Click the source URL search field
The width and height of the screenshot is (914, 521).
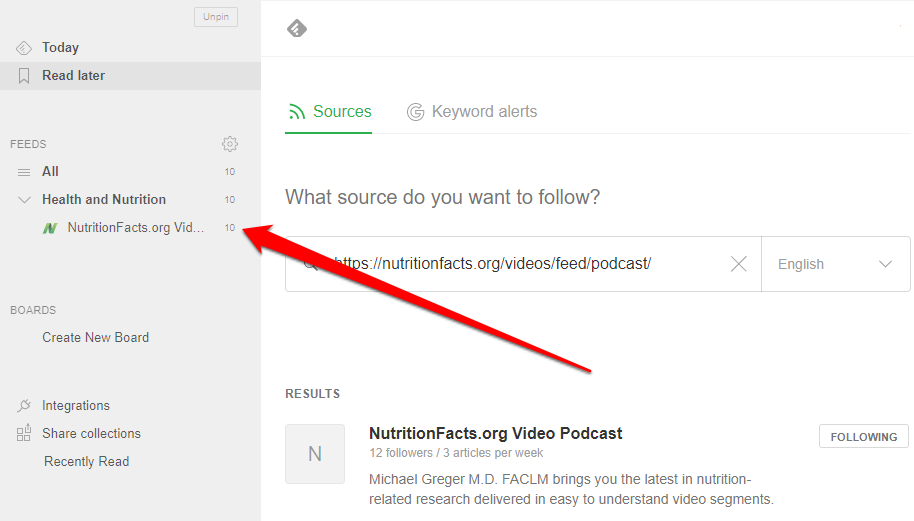pyautogui.click(x=520, y=264)
